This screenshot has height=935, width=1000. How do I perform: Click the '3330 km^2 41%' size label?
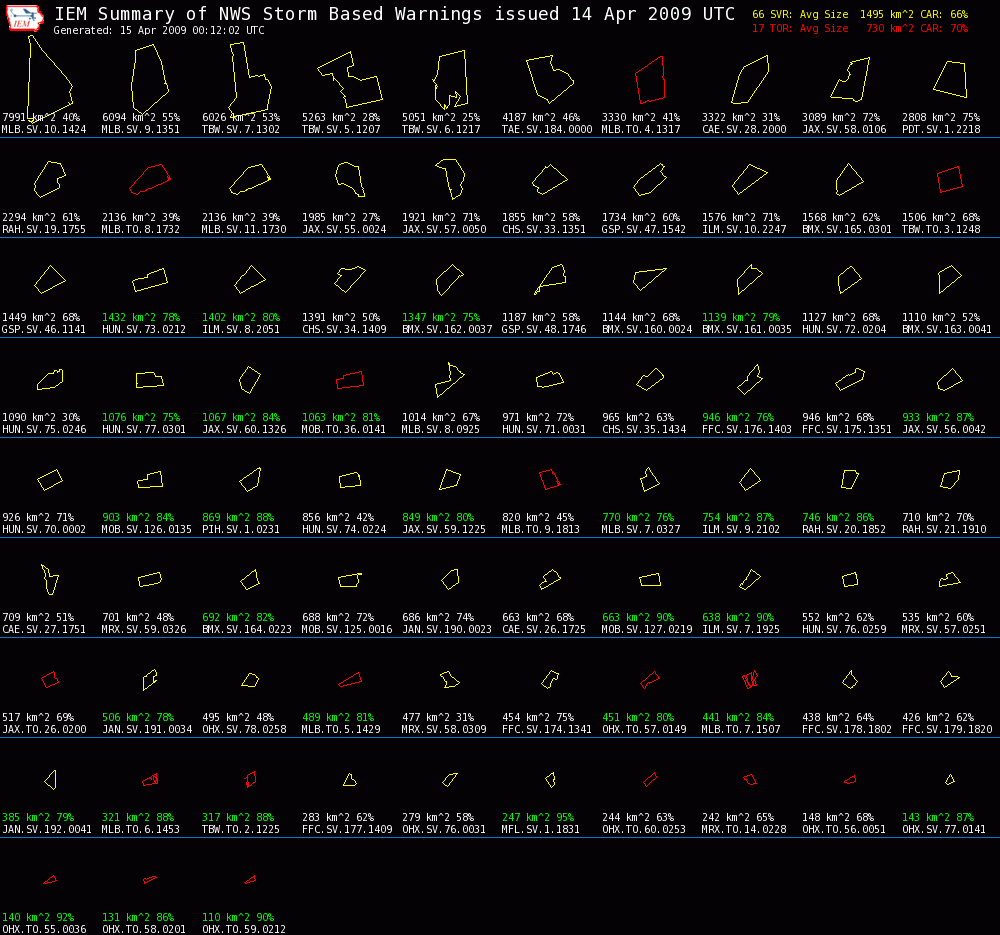coord(641,117)
